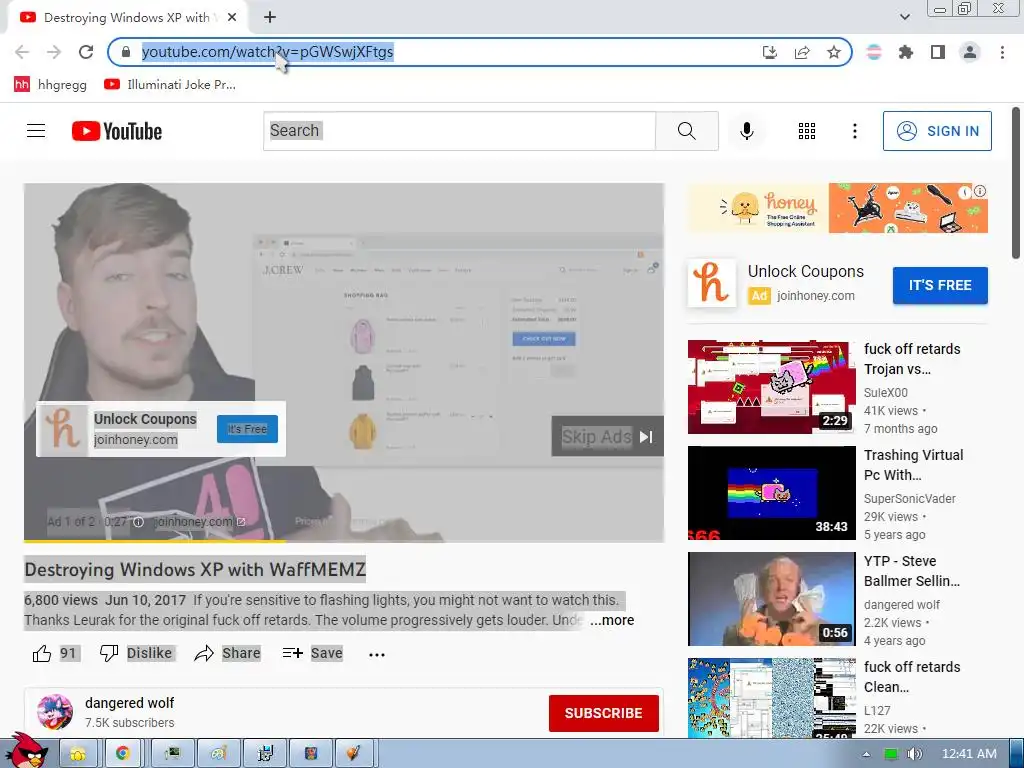The image size is (1024, 768).
Task: Toggle the browser side panel icon
Action: pos(938,52)
